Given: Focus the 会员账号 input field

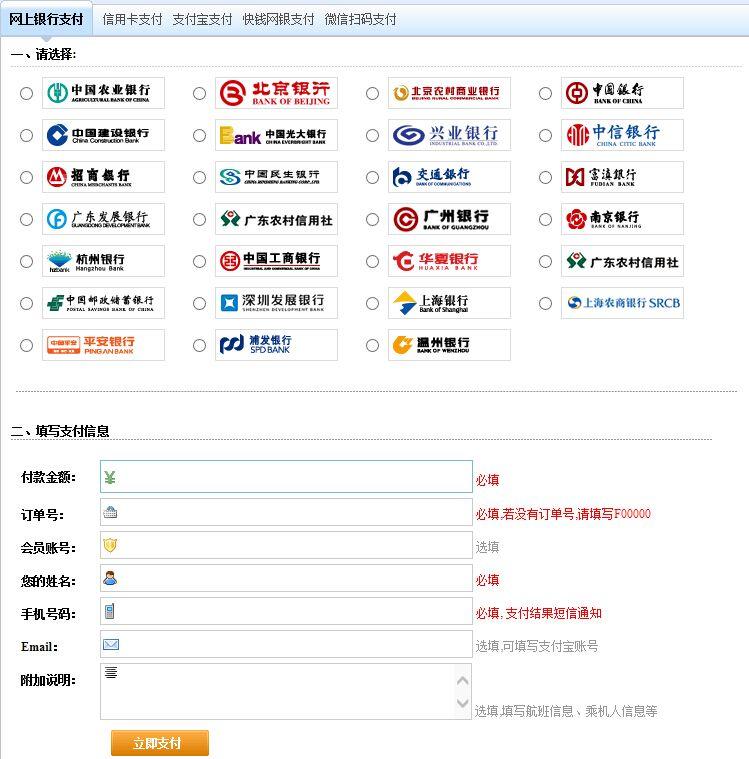Looking at the screenshot, I should click(286, 545).
